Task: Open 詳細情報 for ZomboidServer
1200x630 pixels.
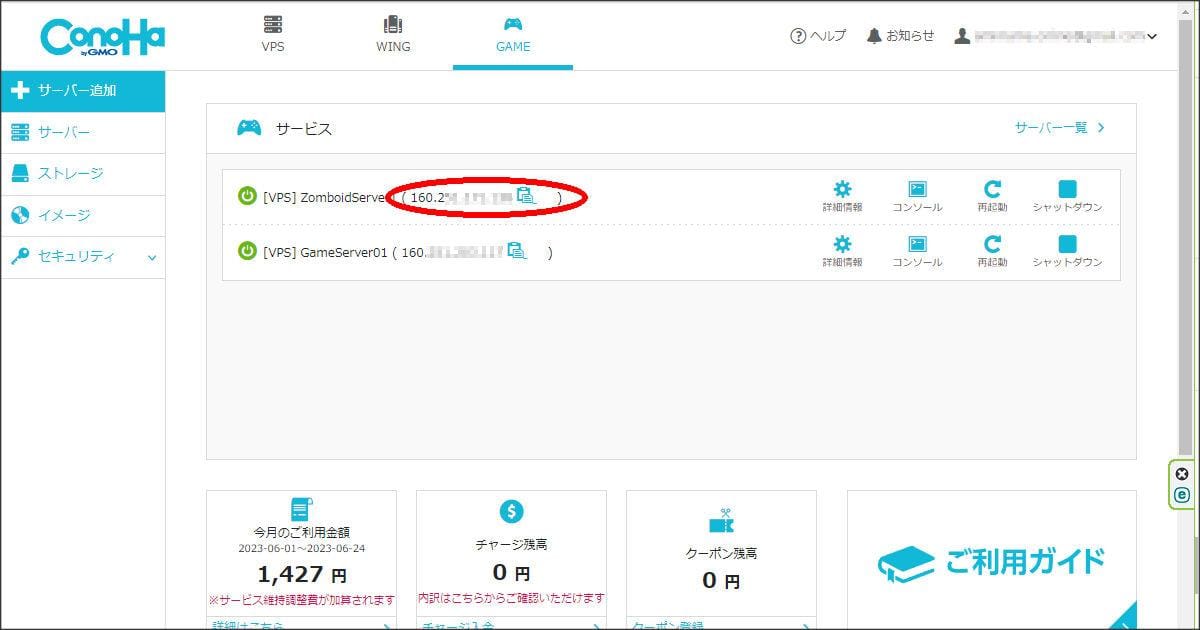Action: click(x=843, y=197)
